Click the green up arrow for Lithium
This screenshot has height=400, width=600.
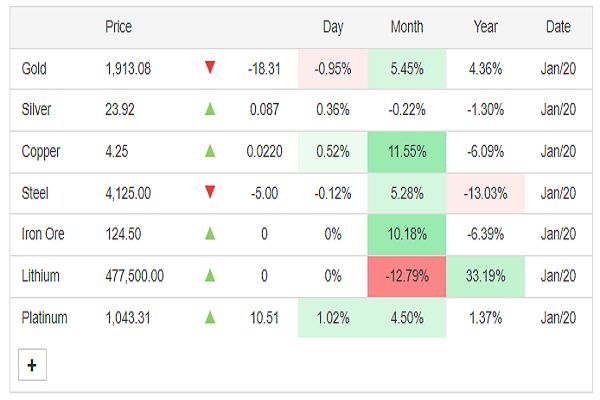(x=210, y=275)
